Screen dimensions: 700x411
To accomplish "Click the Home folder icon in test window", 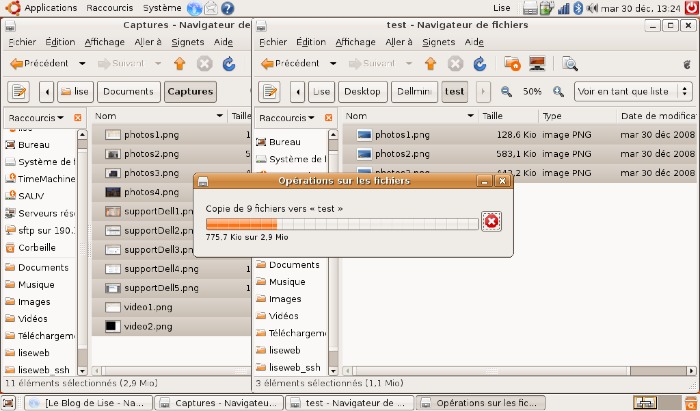I will (x=512, y=63).
